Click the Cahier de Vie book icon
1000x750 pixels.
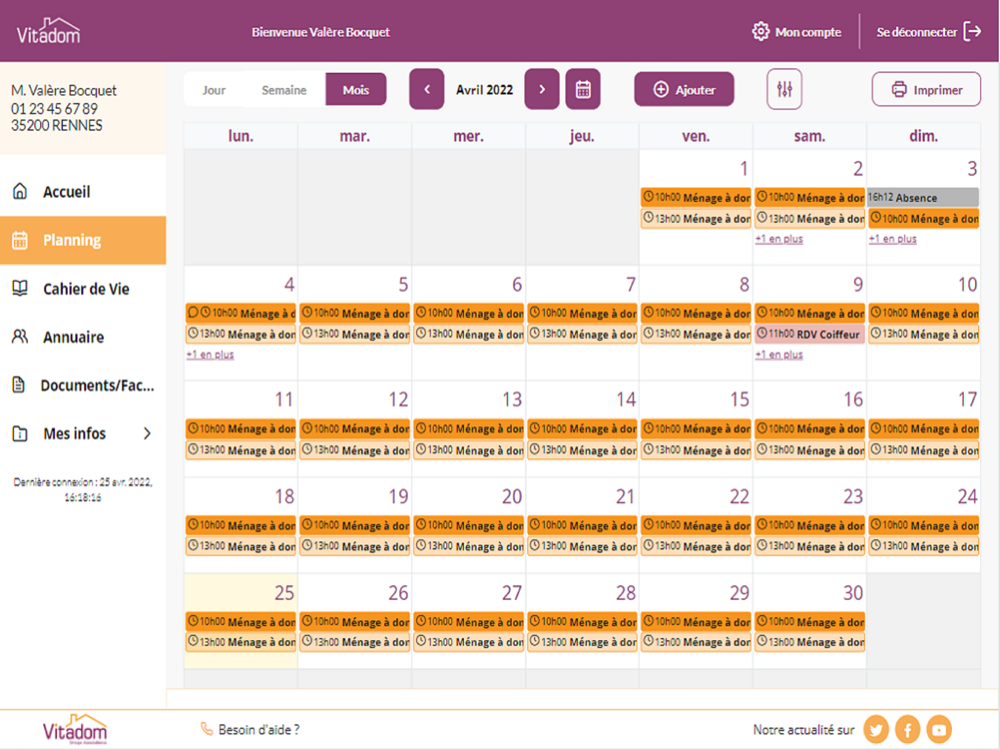click(20, 288)
